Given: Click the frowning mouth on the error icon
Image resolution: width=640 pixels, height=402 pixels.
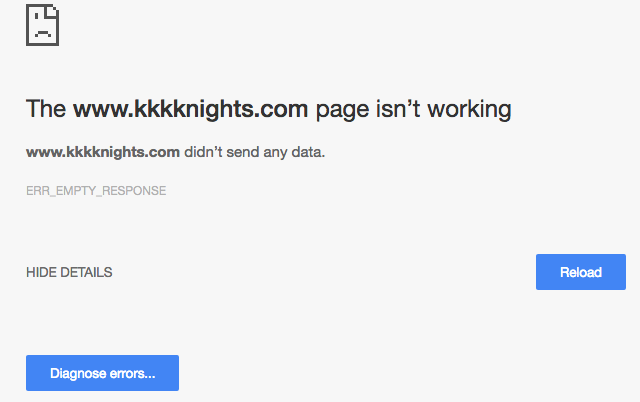Looking at the screenshot, I should (x=42, y=32).
